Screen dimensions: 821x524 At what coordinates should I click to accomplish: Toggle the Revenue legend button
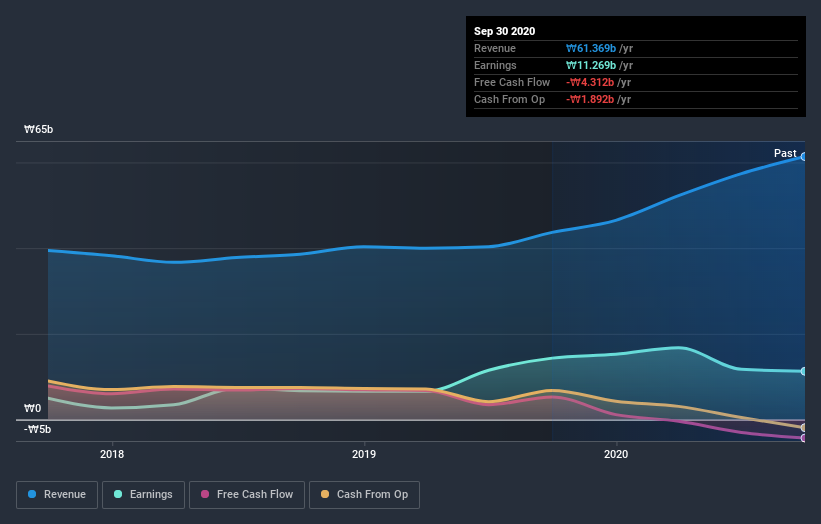(x=57, y=495)
